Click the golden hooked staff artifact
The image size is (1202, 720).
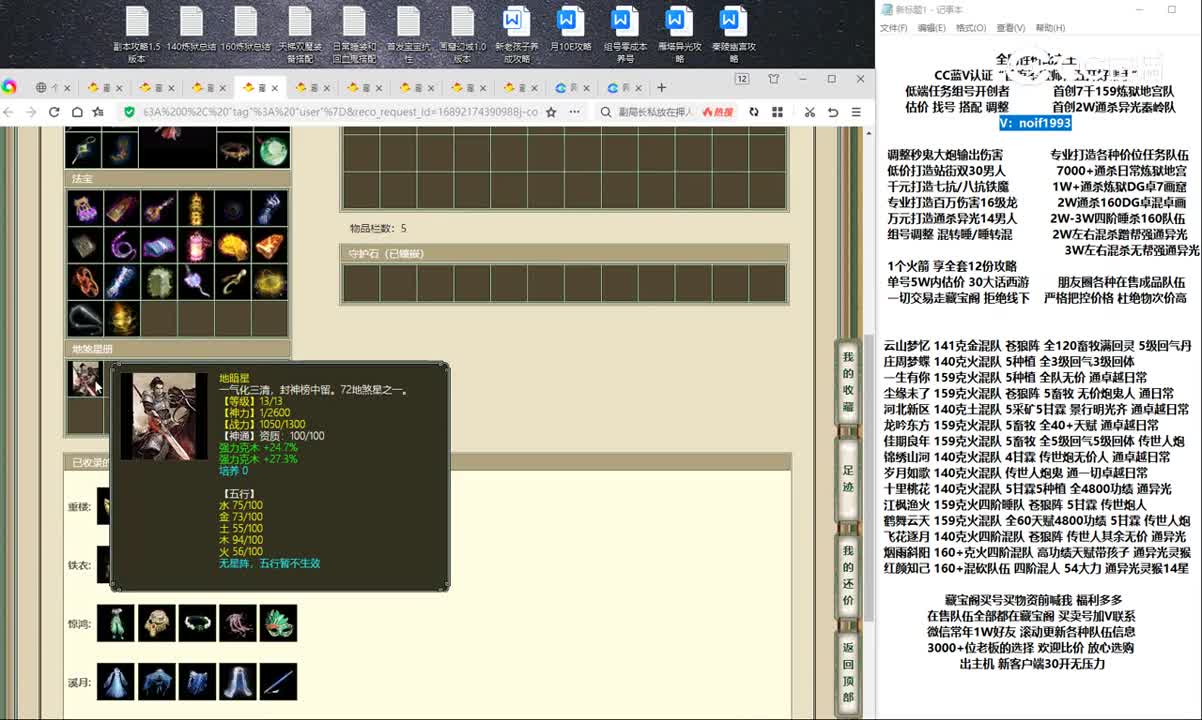[x=233, y=283]
